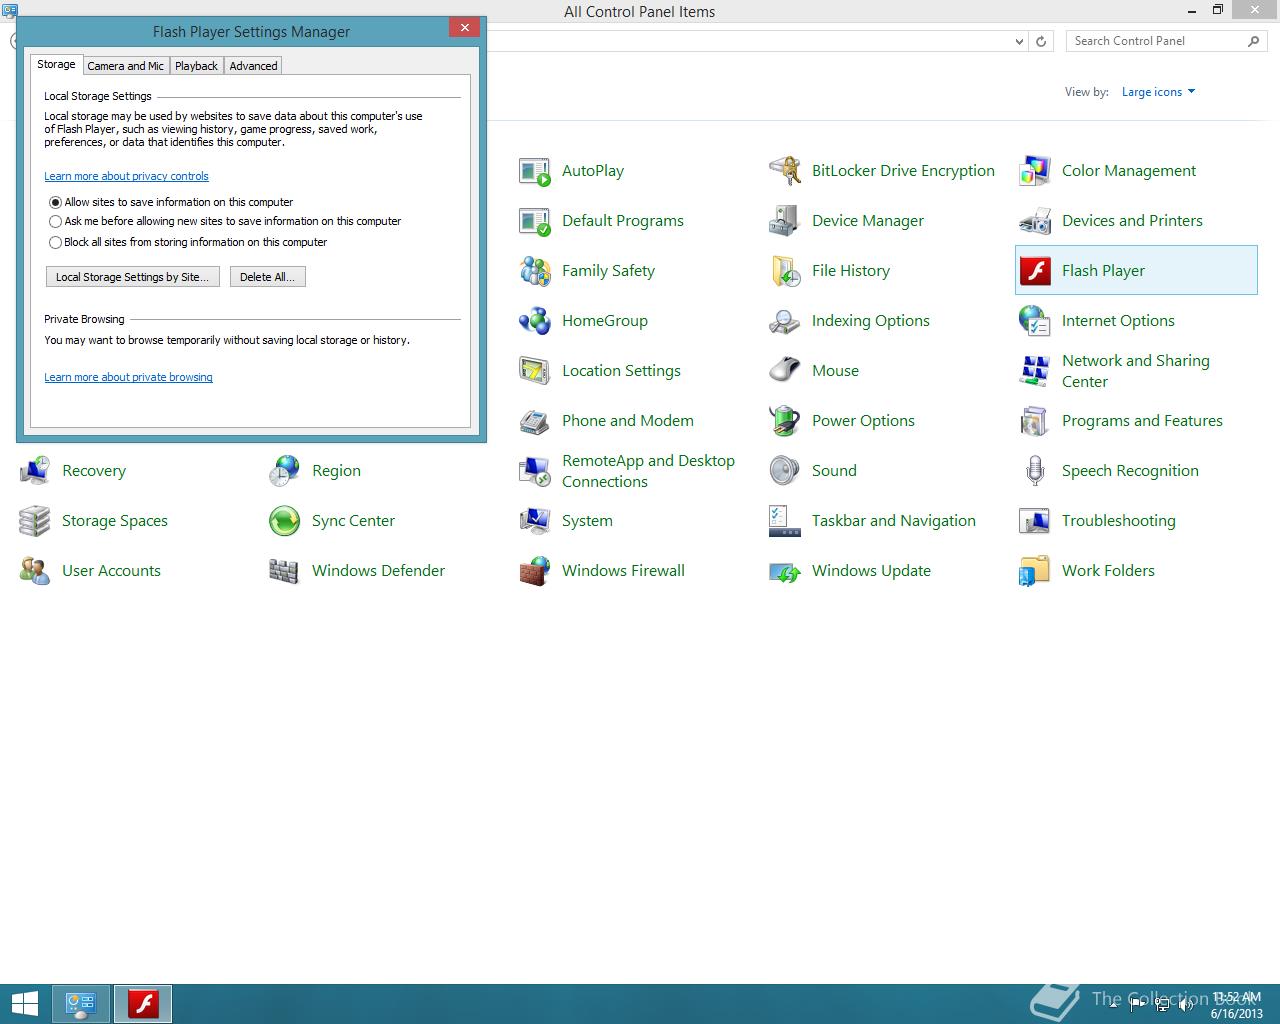Click the search magnifier icon
This screenshot has width=1280, height=1024.
point(1254,41)
